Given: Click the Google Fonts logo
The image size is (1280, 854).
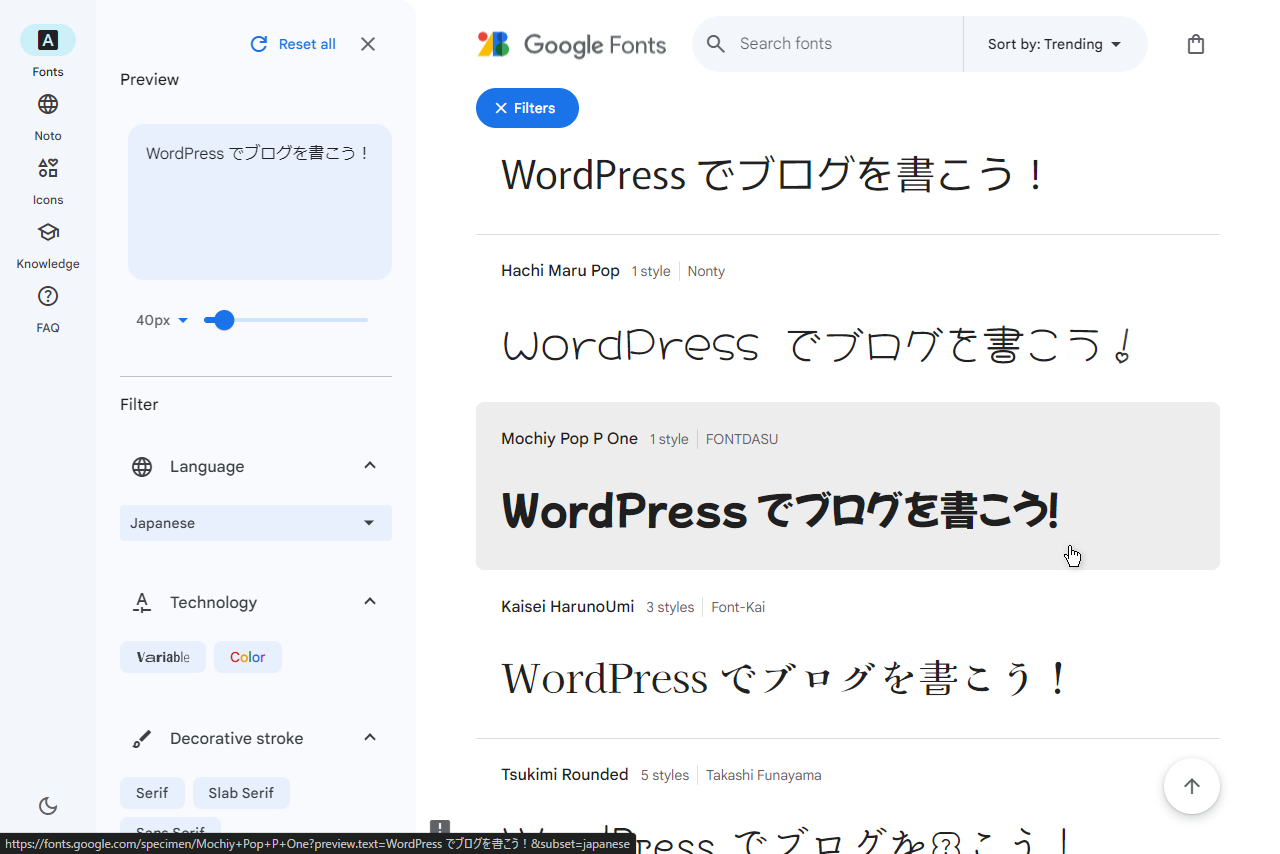Looking at the screenshot, I should [571, 44].
